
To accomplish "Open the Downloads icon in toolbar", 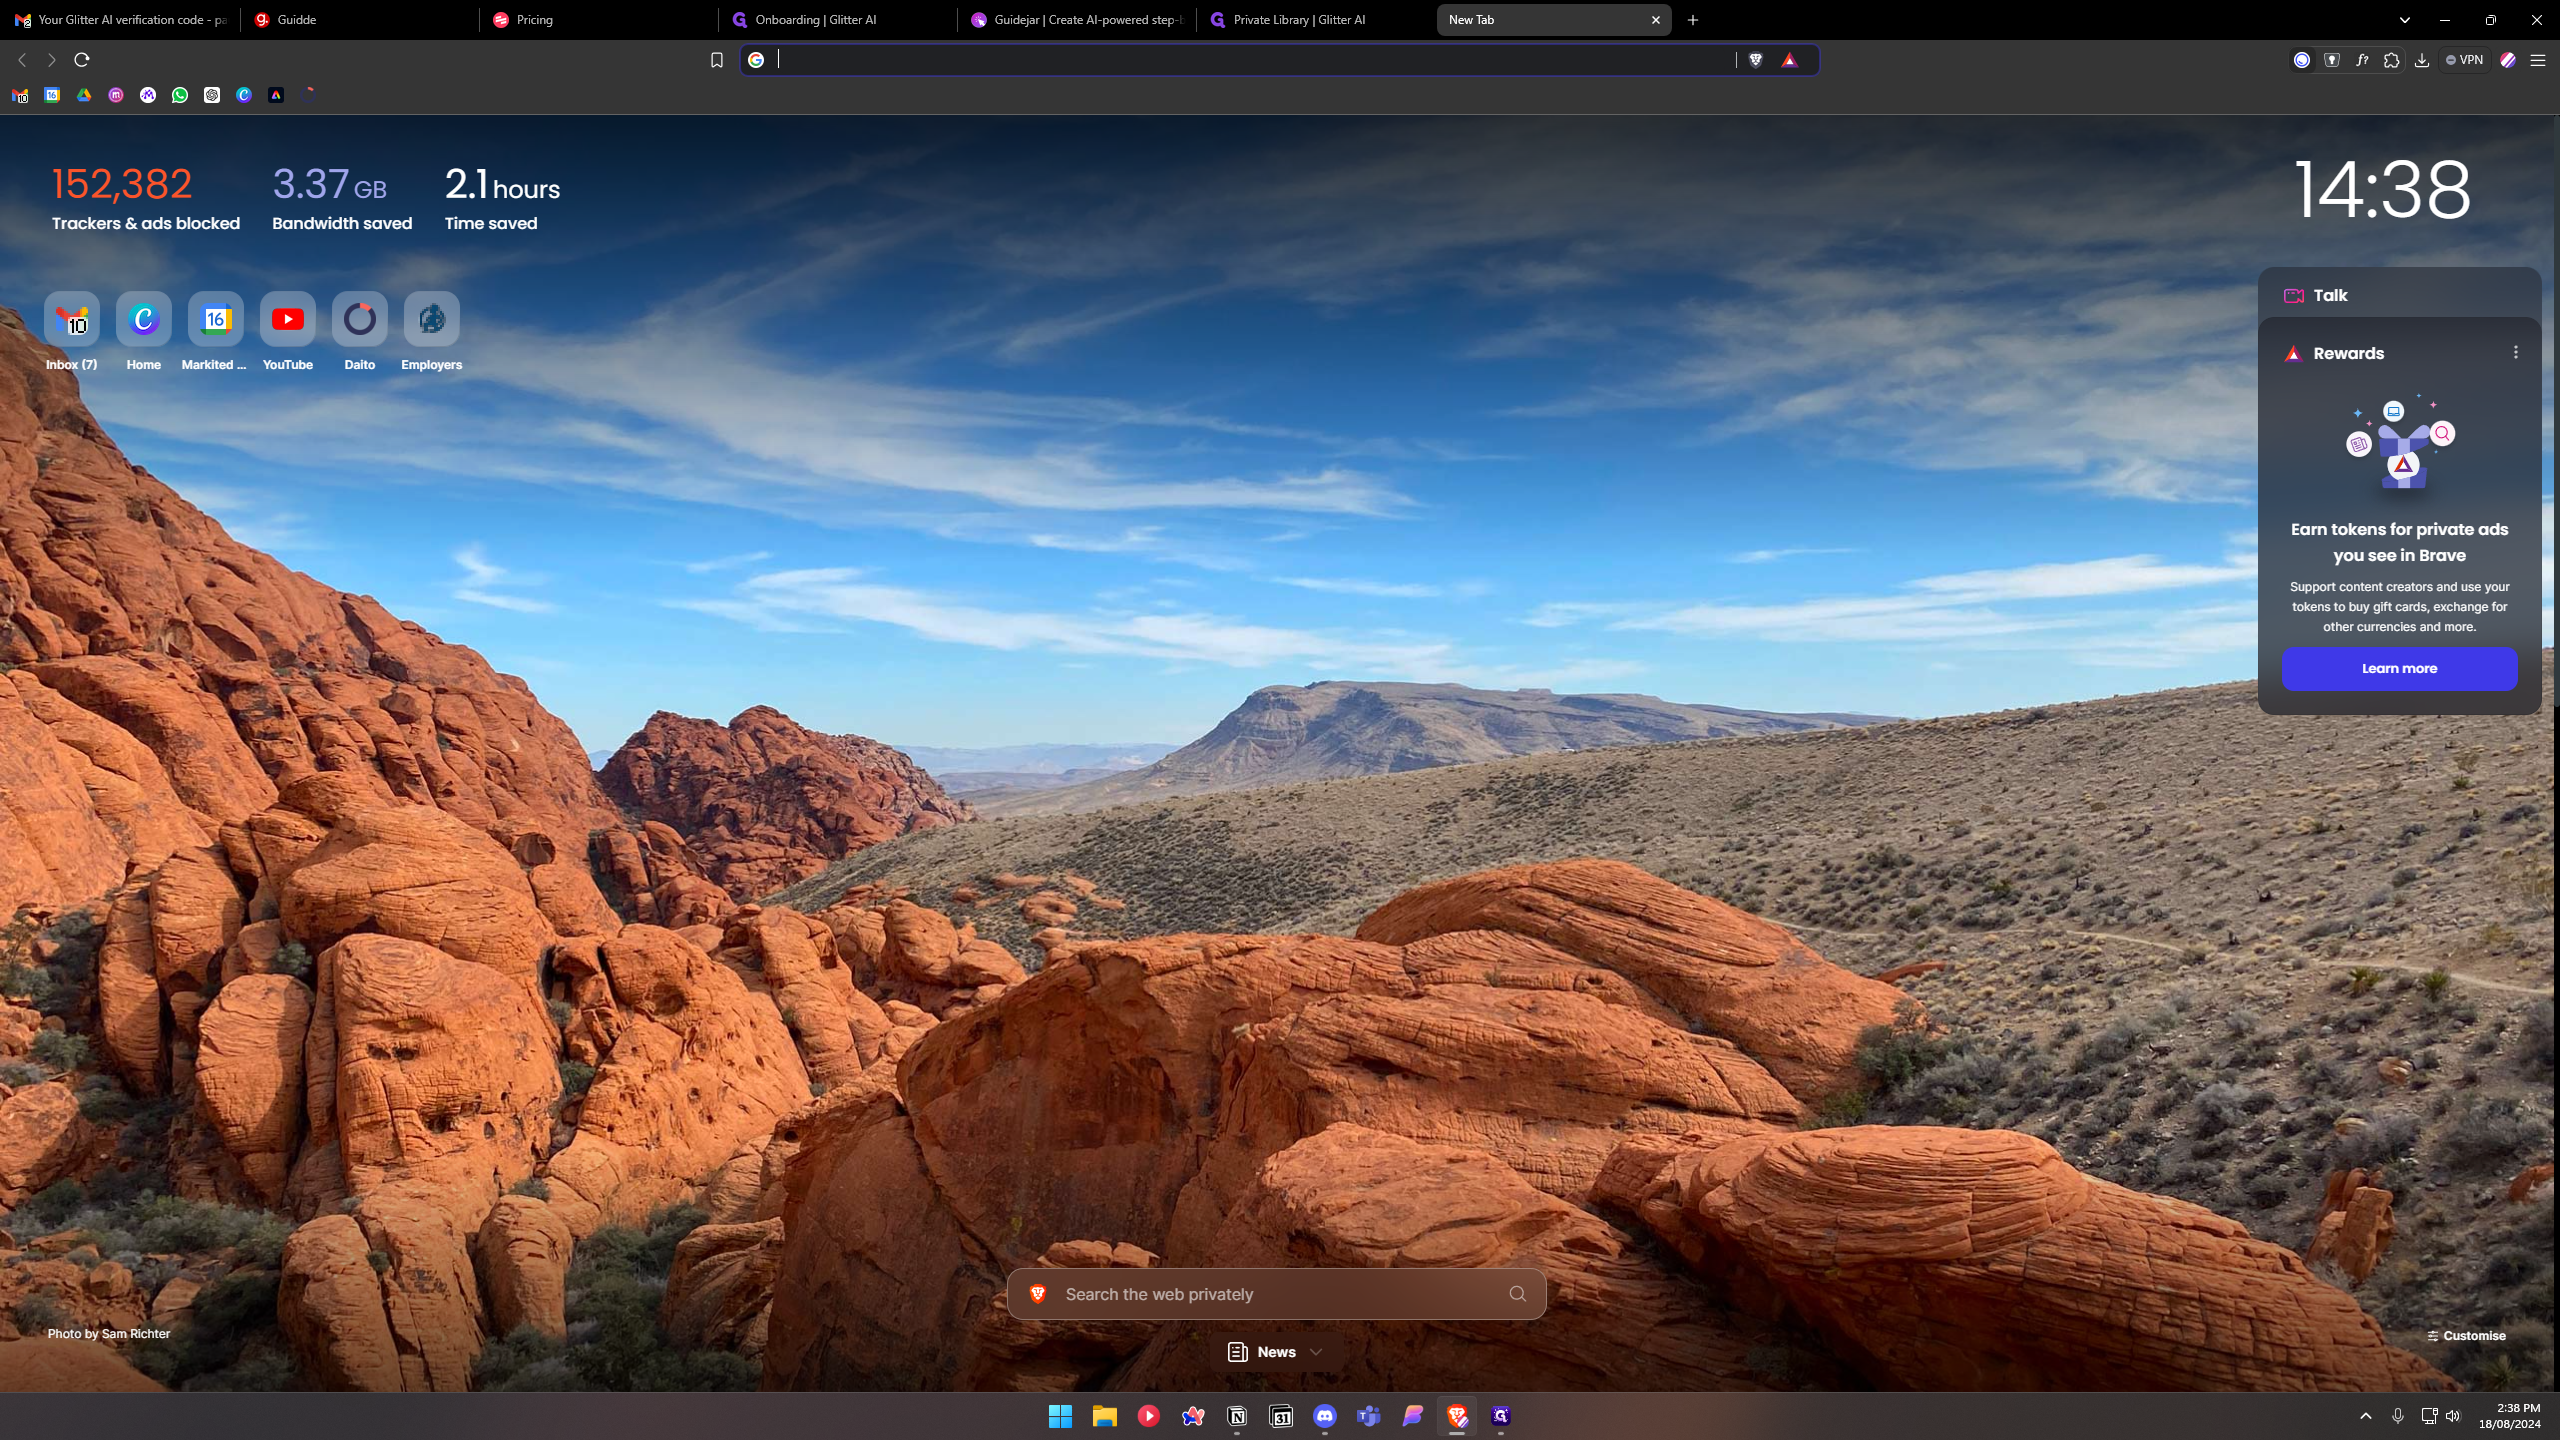I will [x=2421, y=60].
